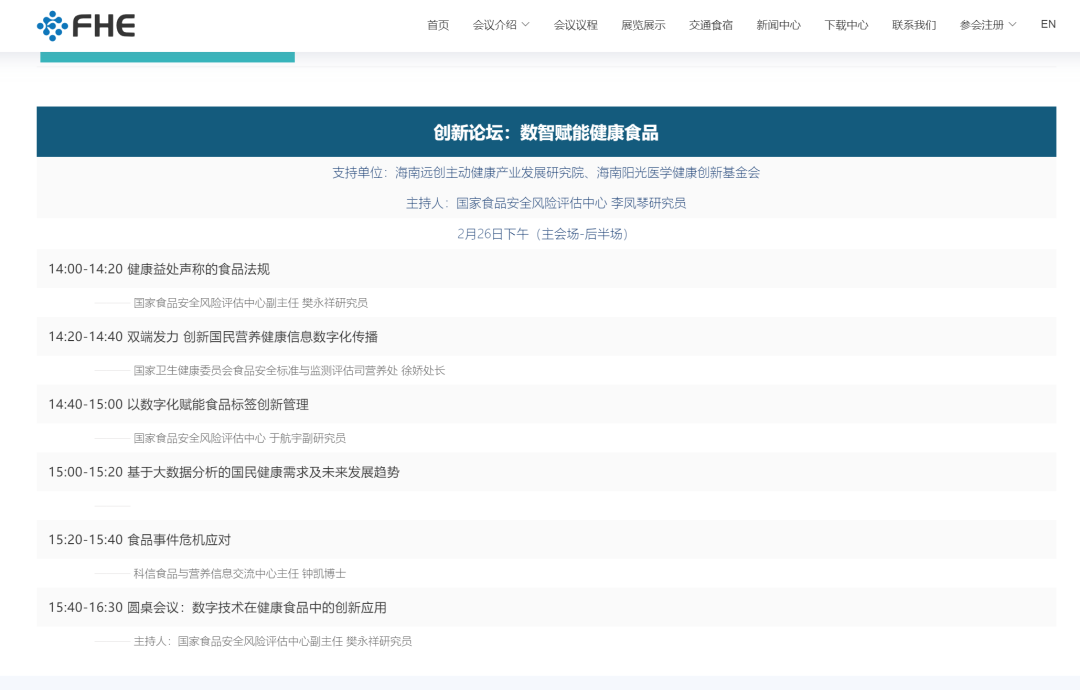This screenshot has width=1080, height=690.
Task: Expand the 会议介绍 dropdown chevron
Action: click(526, 25)
